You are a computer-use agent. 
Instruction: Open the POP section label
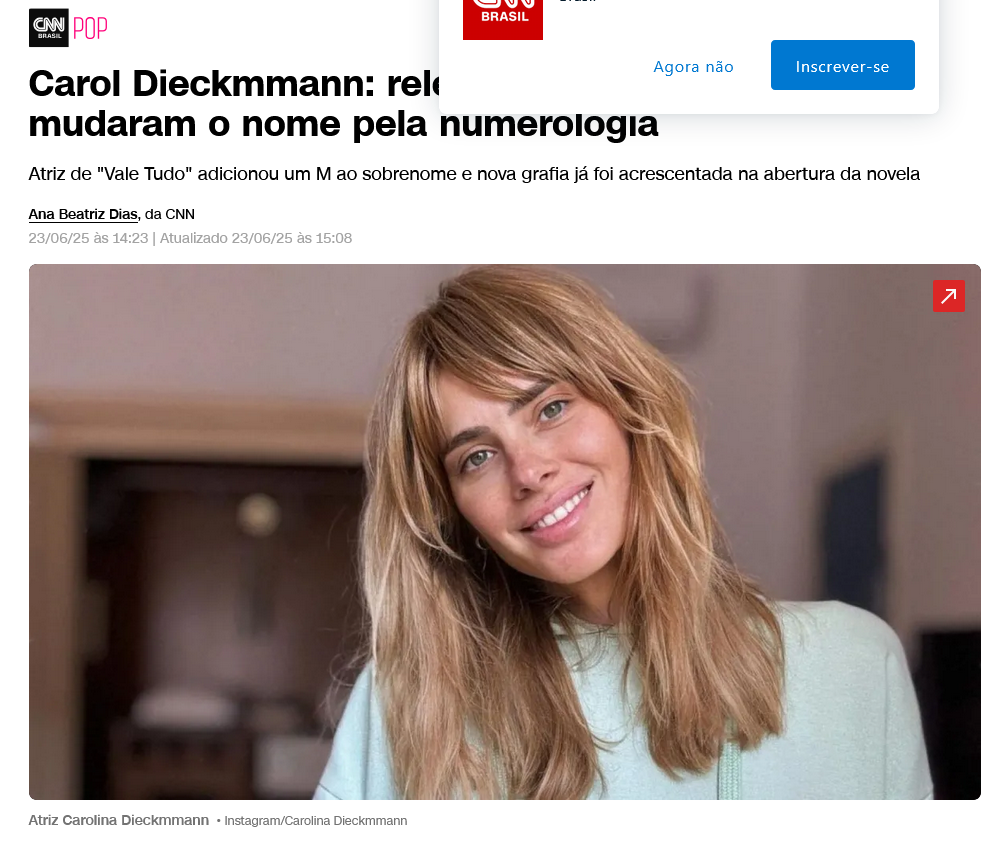tap(90, 29)
